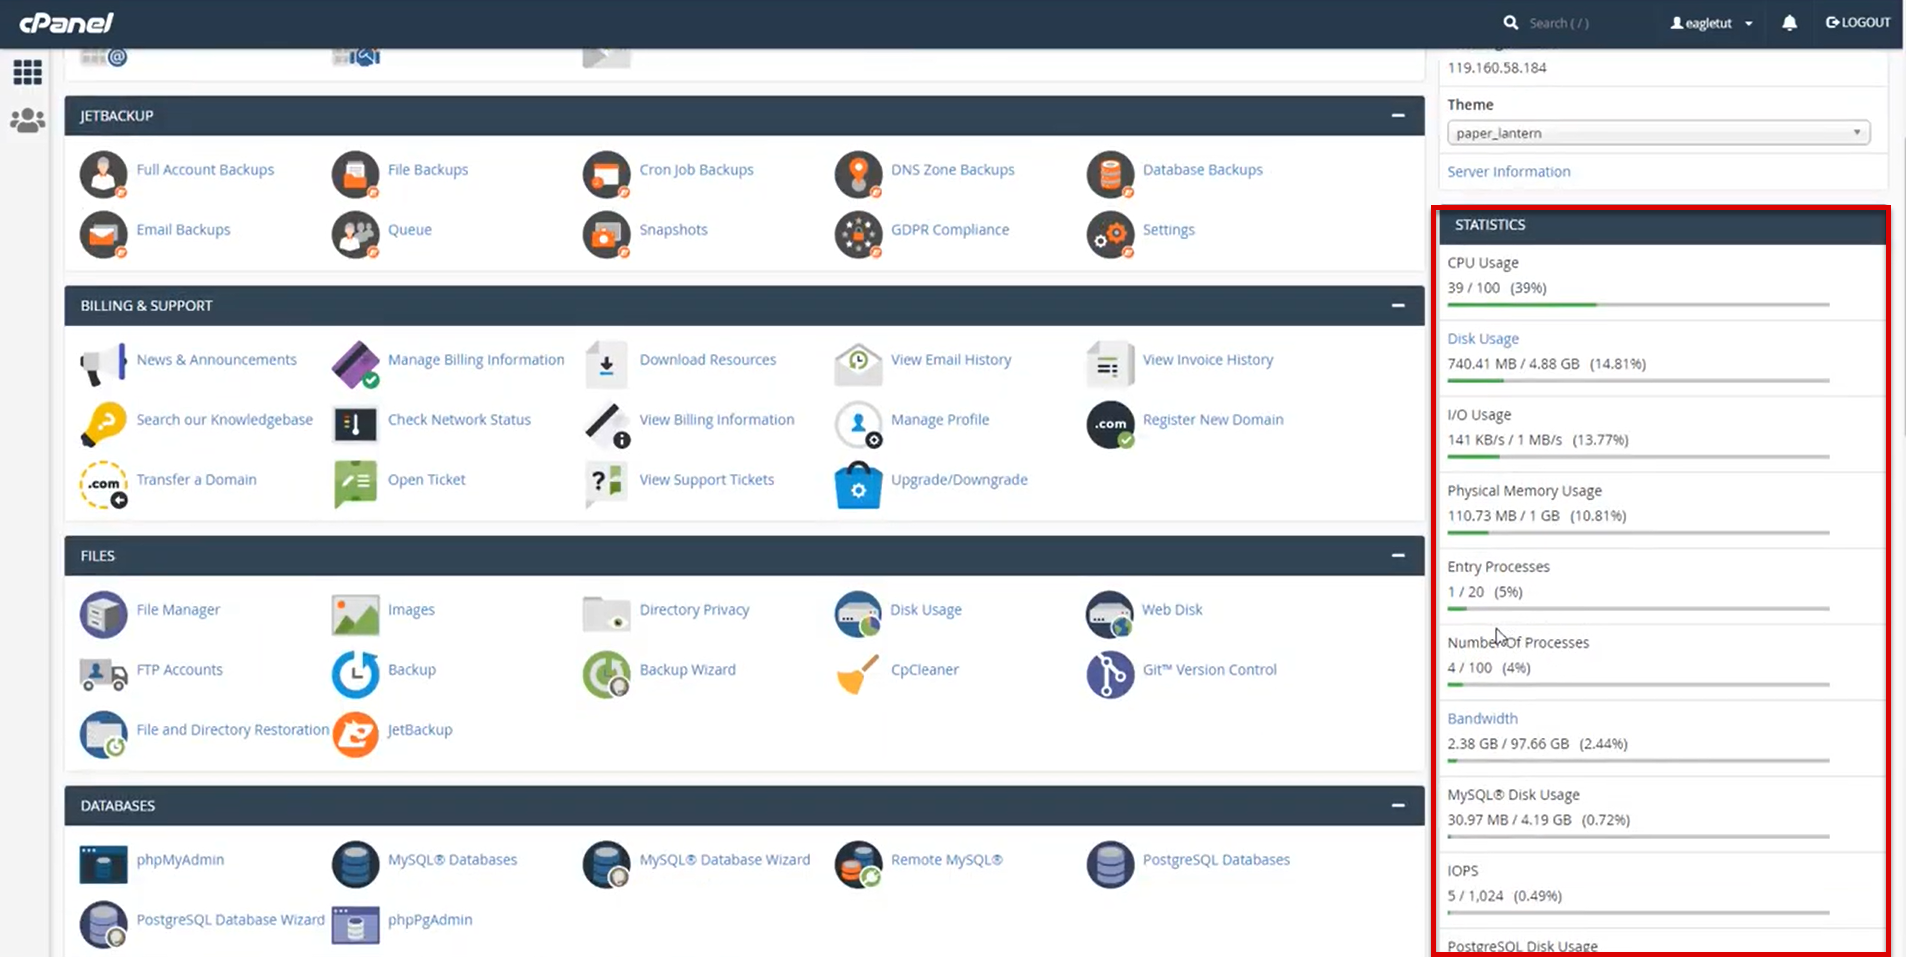Image resolution: width=1906 pixels, height=957 pixels.
Task: Open the eagletut user menu
Action: 1711,23
